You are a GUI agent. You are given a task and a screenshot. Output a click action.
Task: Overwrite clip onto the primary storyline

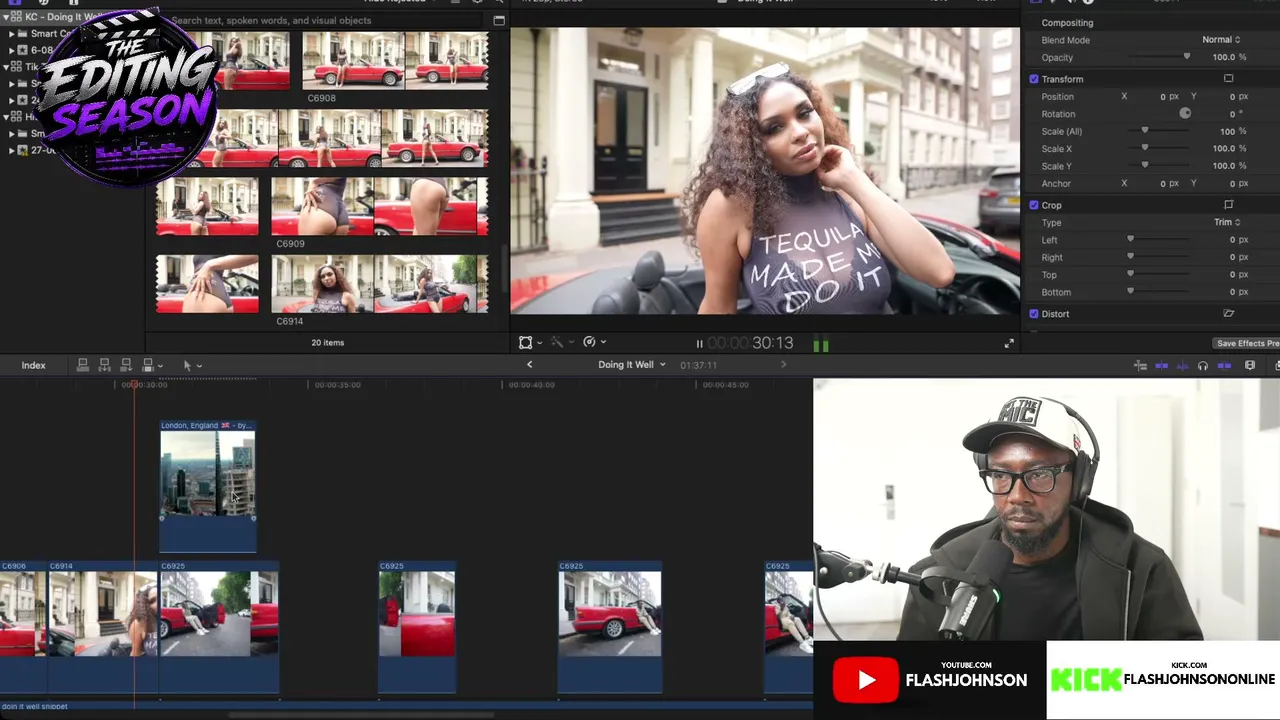(147, 365)
